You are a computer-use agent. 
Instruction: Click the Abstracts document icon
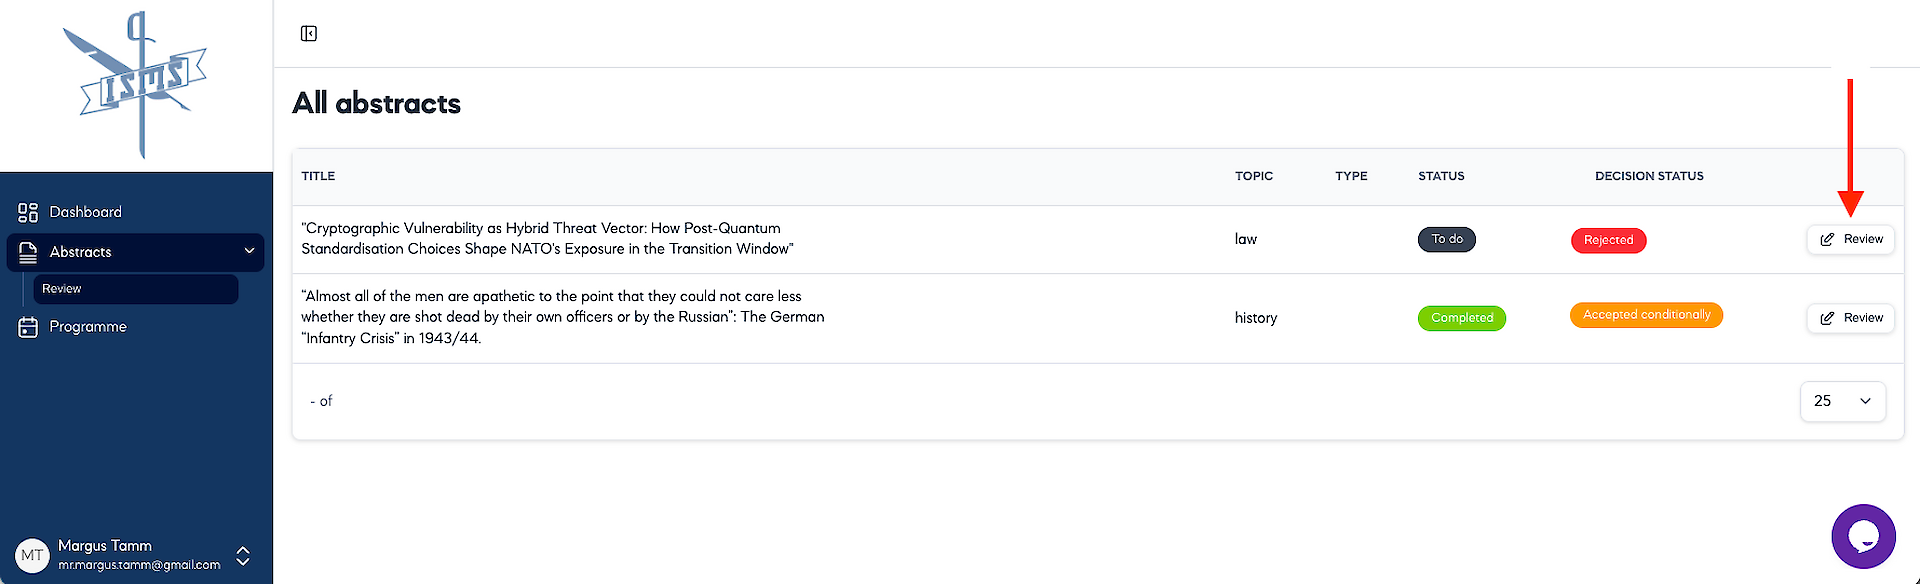click(28, 252)
